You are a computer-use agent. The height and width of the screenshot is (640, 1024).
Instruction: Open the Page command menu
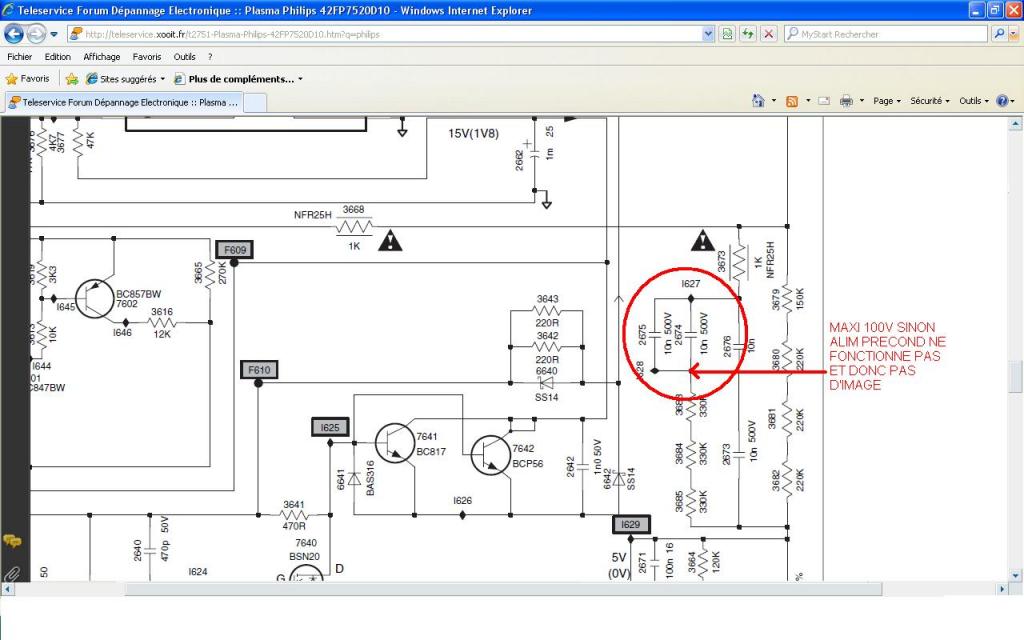[x=887, y=101]
